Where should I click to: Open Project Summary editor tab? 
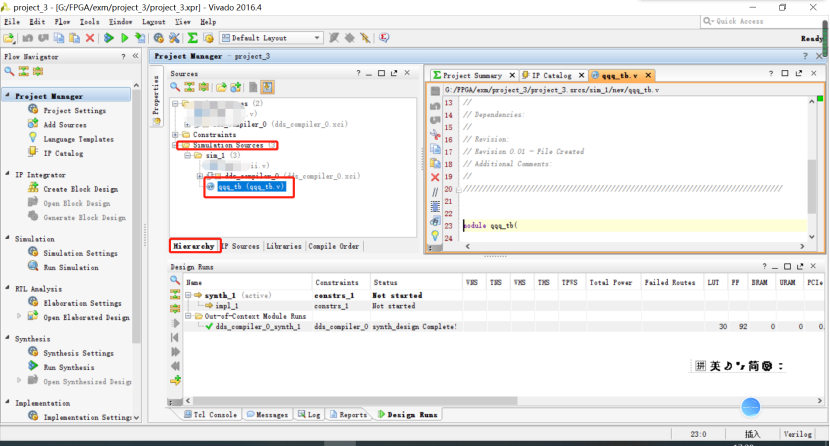point(472,75)
